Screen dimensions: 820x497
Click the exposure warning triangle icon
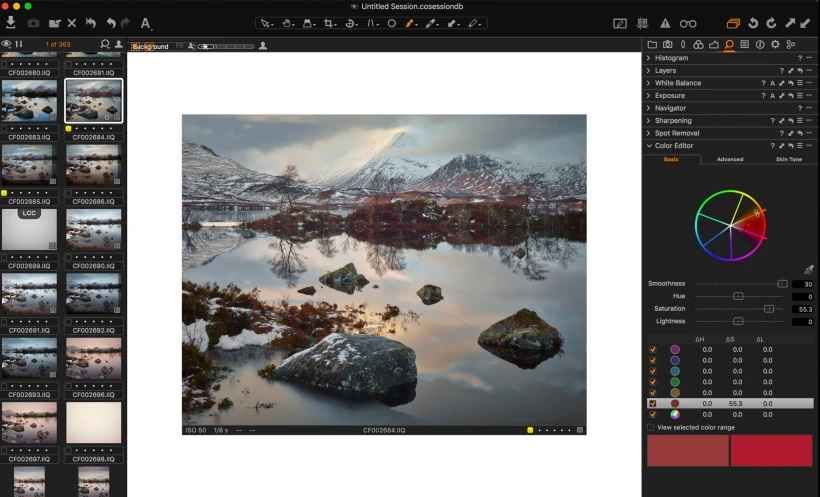665,22
